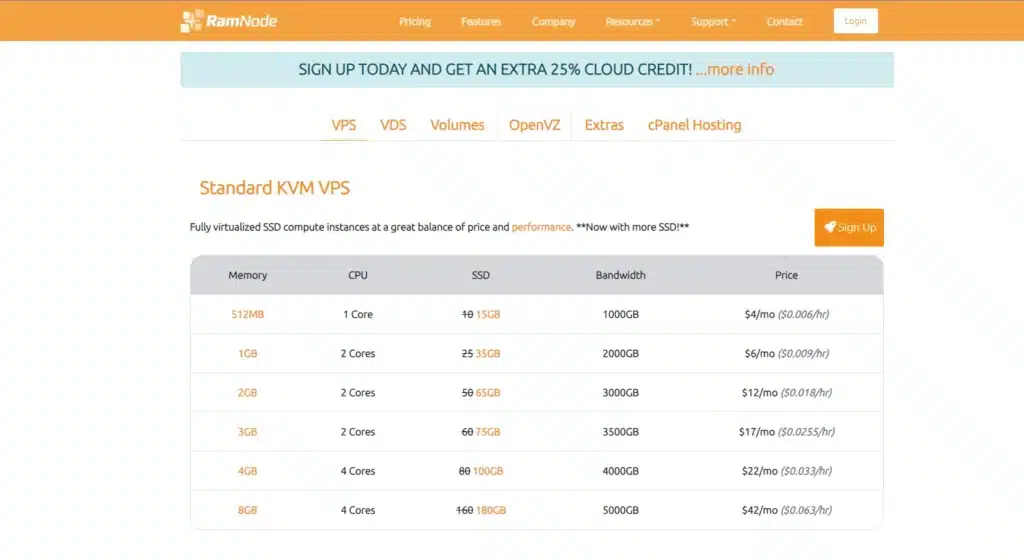Image resolution: width=1024 pixels, height=558 pixels.
Task: Click the Price column header
Action: coord(786,275)
